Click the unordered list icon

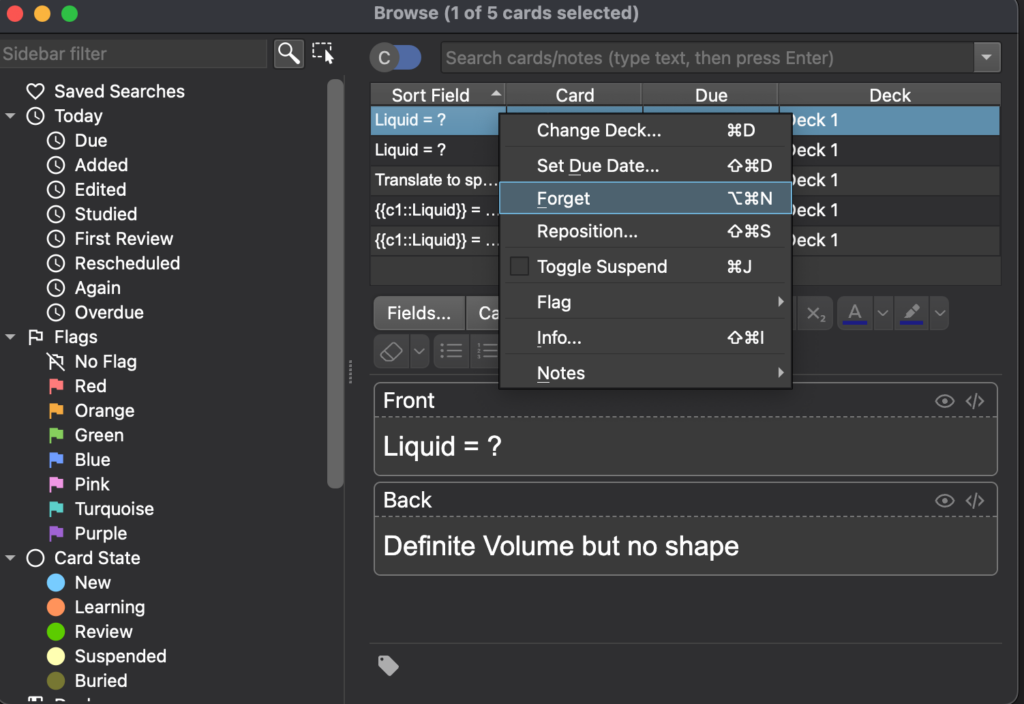coord(451,351)
